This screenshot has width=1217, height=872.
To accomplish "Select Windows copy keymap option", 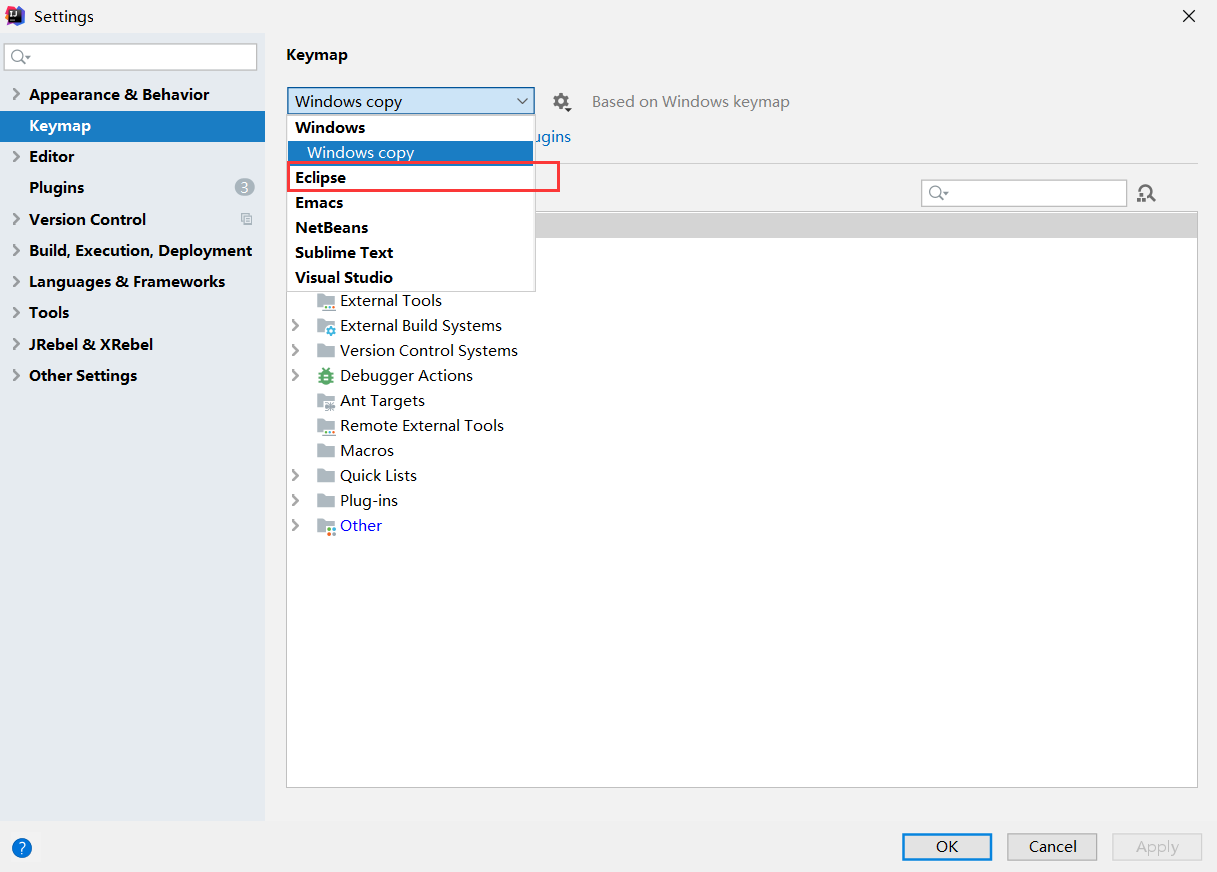I will (x=411, y=152).
